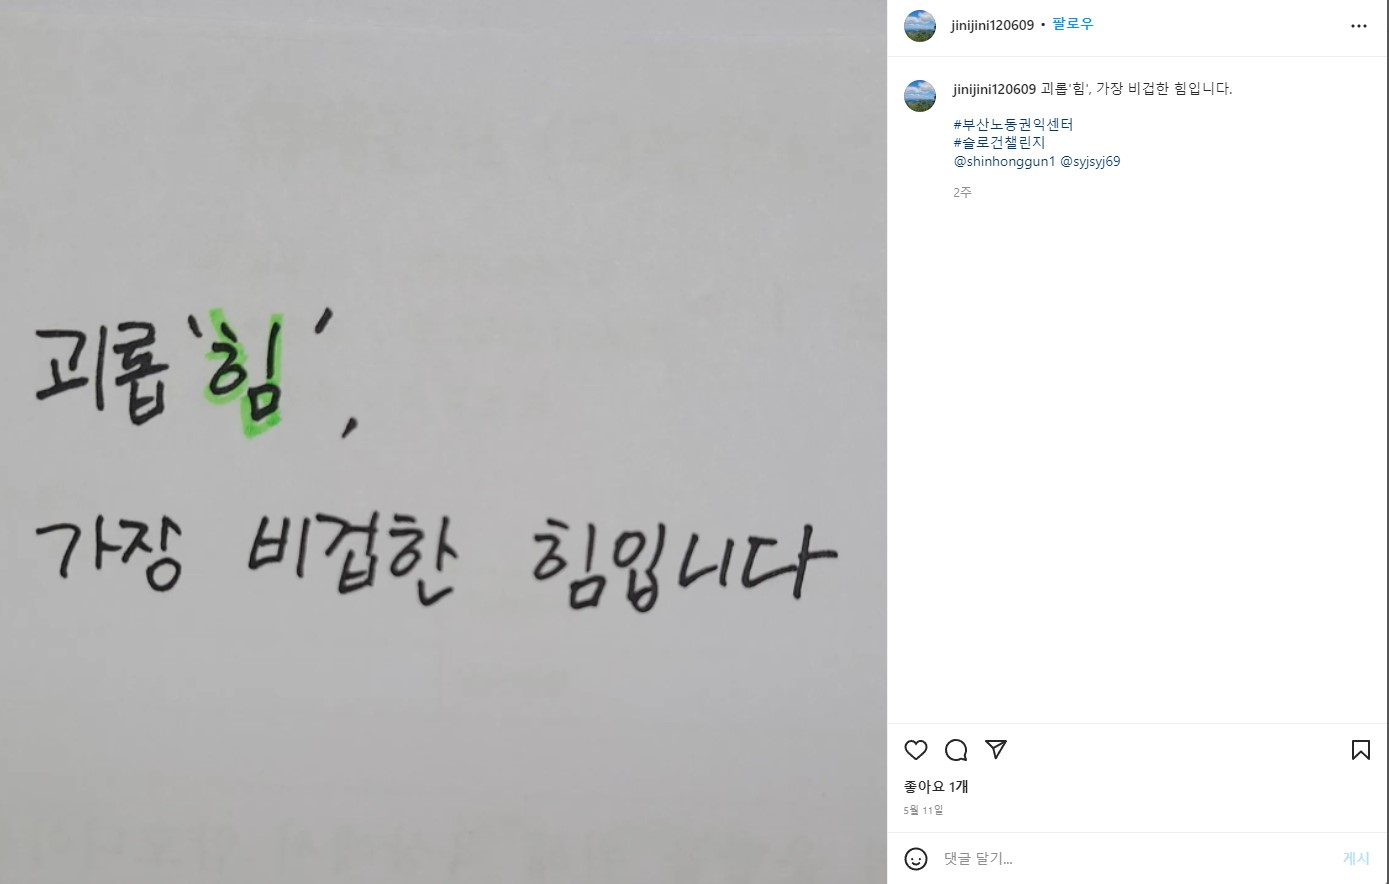View likes list 좋아요 1개

point(936,787)
